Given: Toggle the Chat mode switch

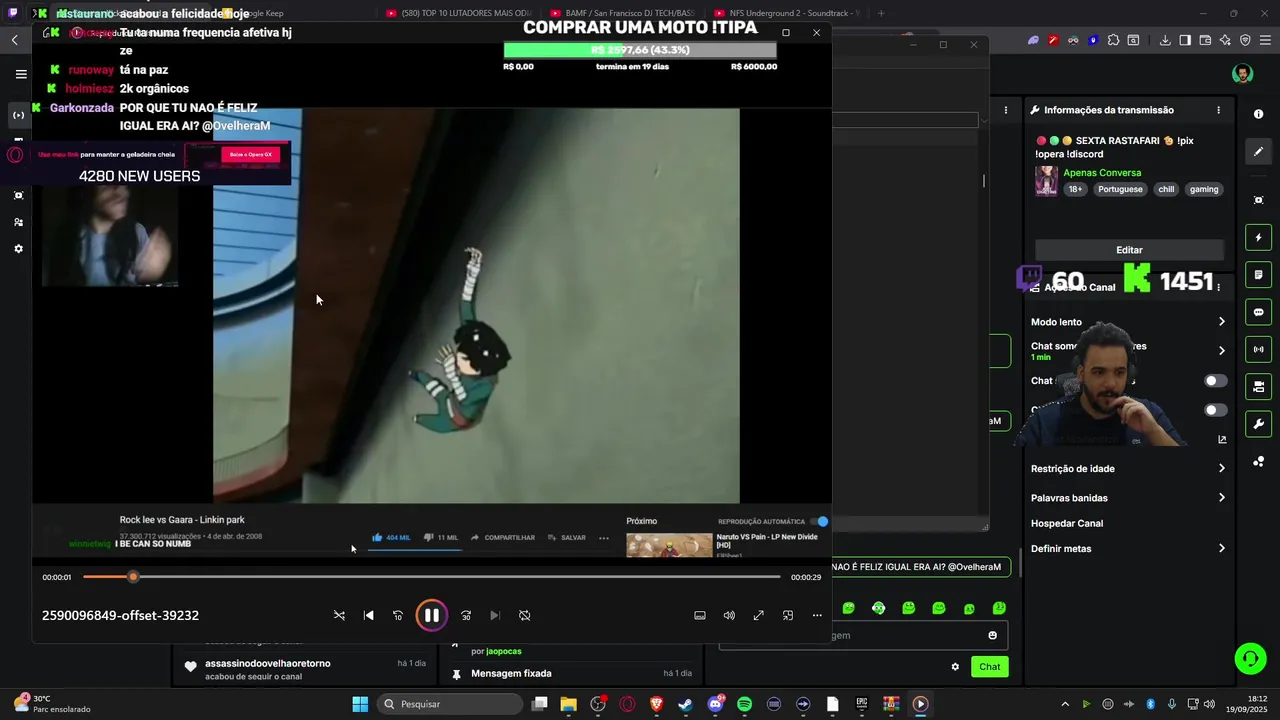Looking at the screenshot, I should coord(1215,381).
